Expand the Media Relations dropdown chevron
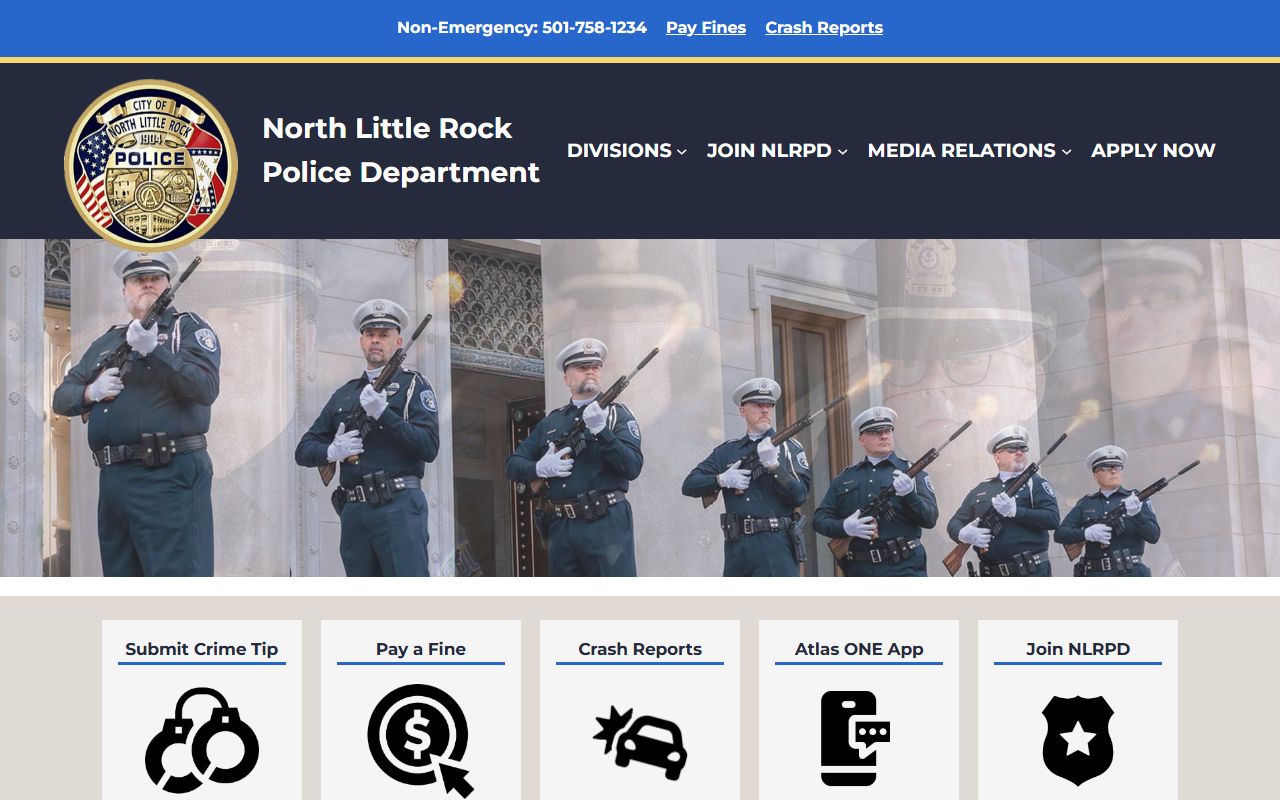 click(x=1066, y=152)
